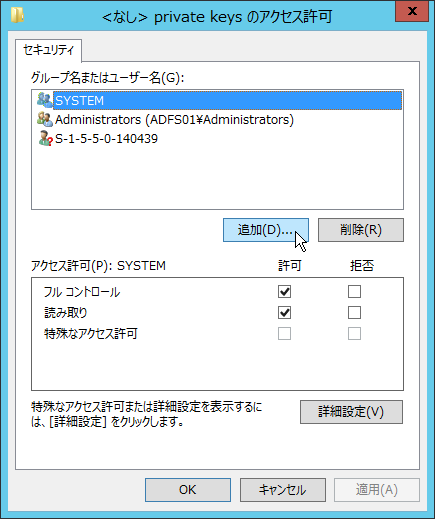Viewport: 435px width, 519px height.
Task: Click the disabled Deny box for 特殊なアクセス許可
Action: click(x=354, y=333)
